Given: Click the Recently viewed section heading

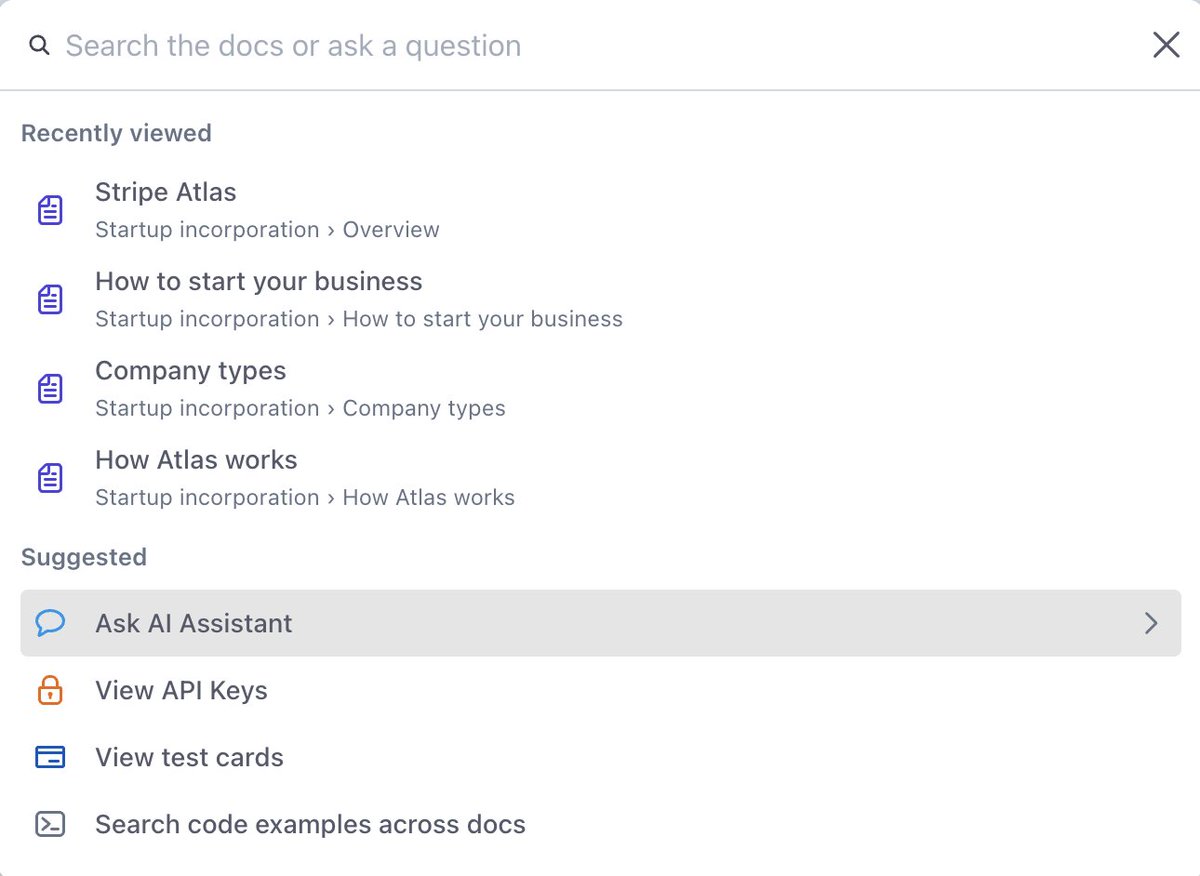Looking at the screenshot, I should click(116, 133).
